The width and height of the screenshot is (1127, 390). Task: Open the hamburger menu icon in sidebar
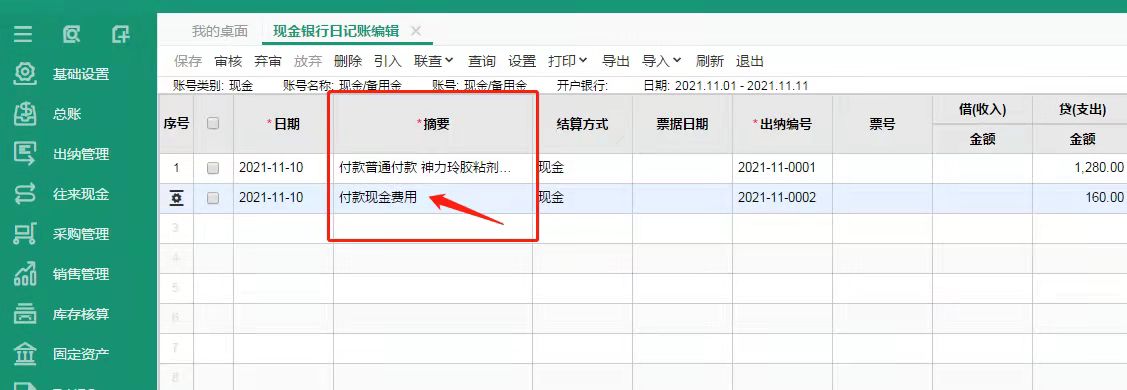tap(23, 34)
